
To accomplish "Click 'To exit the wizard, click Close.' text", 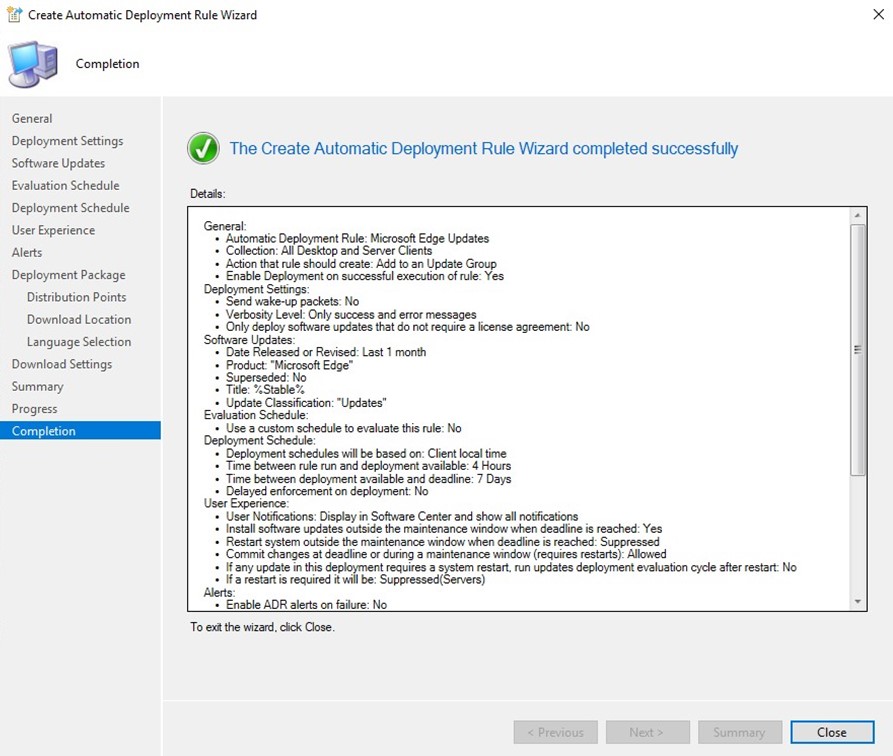I will pyautogui.click(x=262, y=627).
